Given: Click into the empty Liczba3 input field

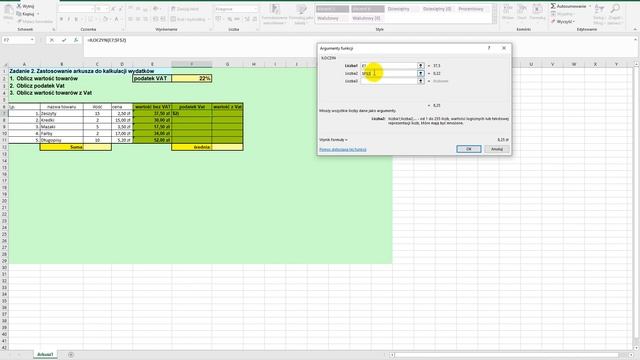Looking at the screenshot, I should (389, 81).
